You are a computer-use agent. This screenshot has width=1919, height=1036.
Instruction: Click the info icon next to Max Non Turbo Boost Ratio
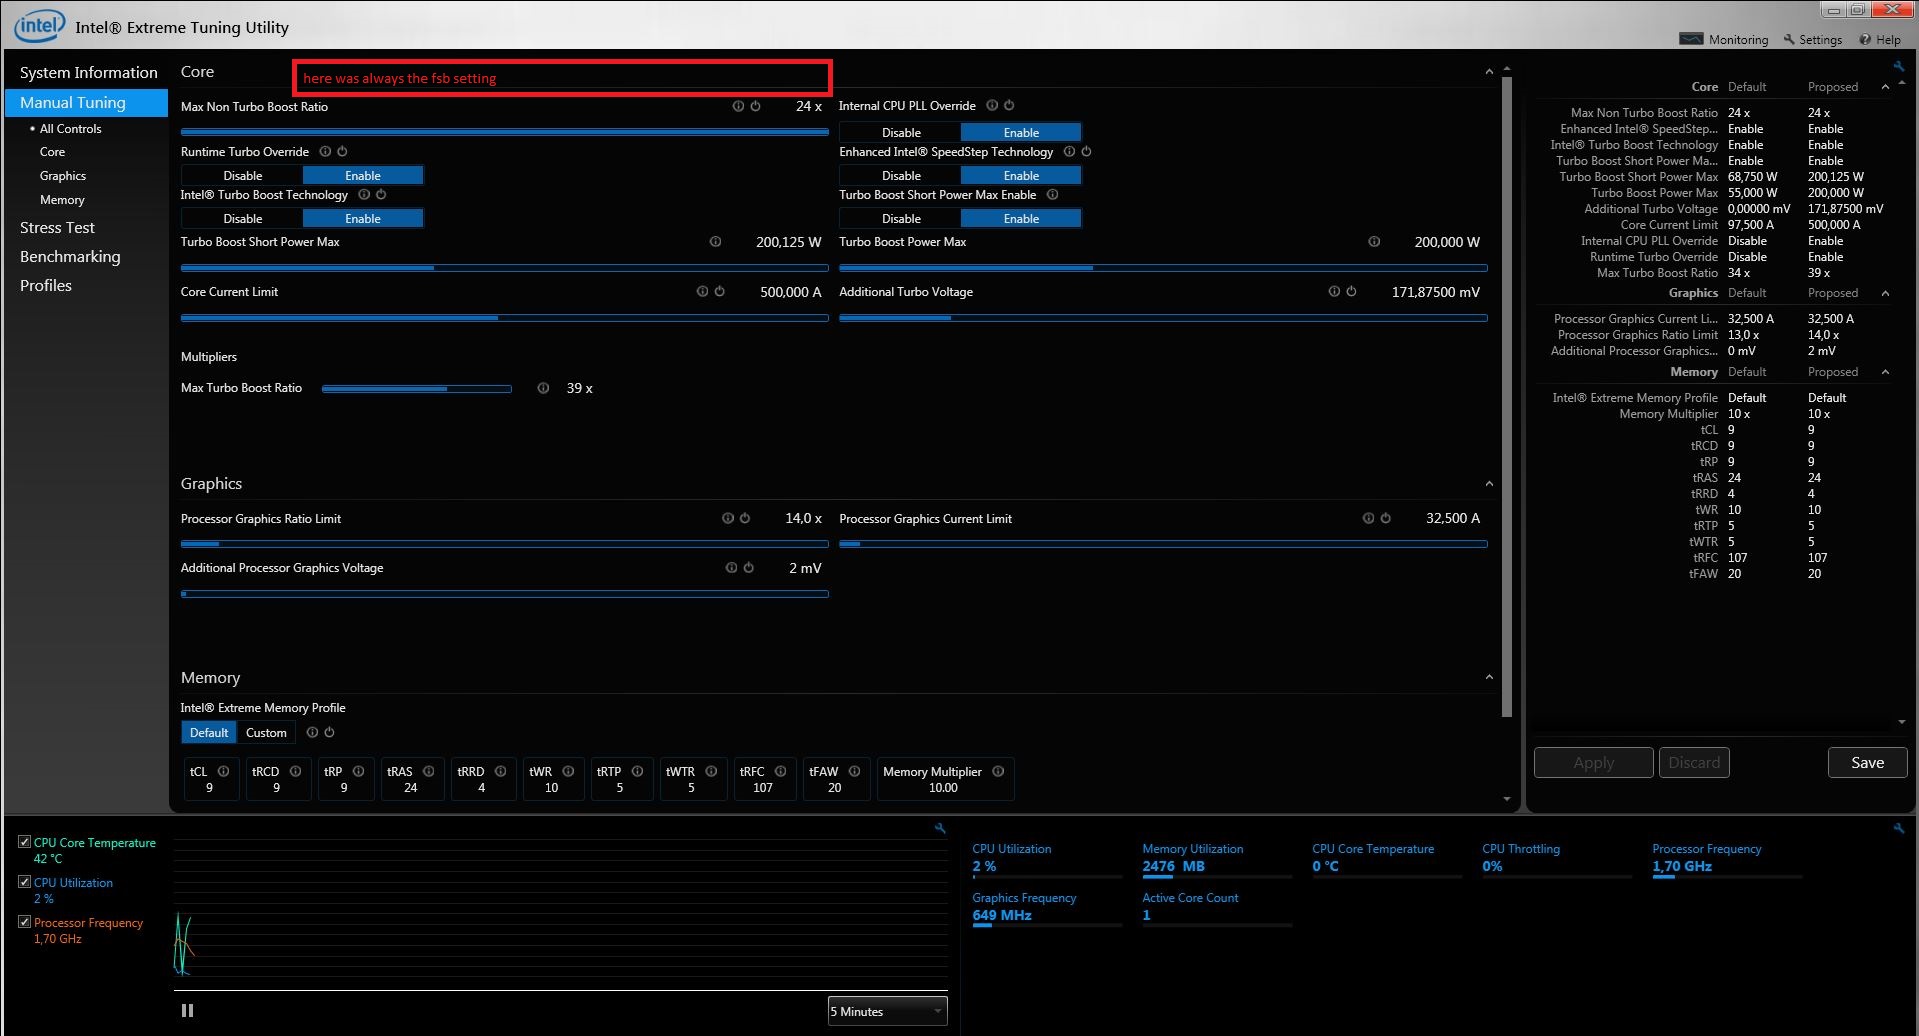738,106
